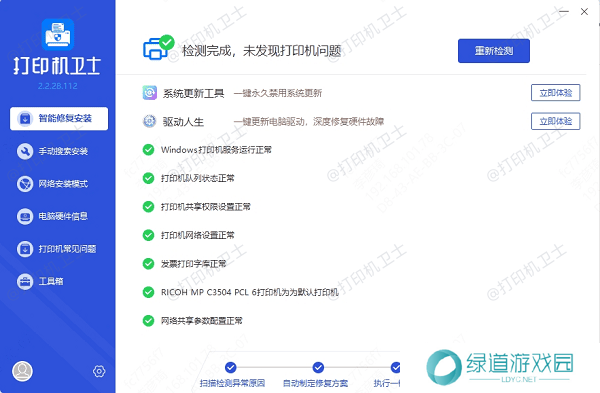
Task: Click the toolbox icon beside 工具箱
Action: 25,282
